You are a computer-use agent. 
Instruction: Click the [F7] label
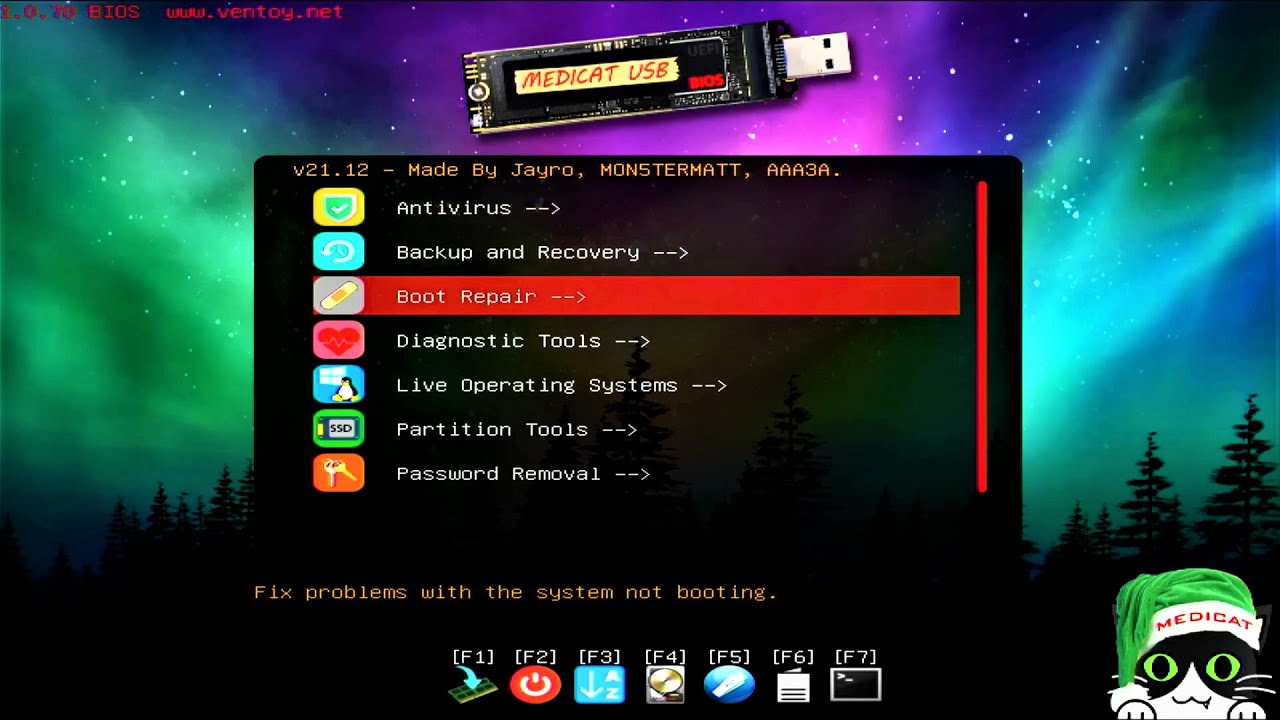pyautogui.click(x=856, y=657)
